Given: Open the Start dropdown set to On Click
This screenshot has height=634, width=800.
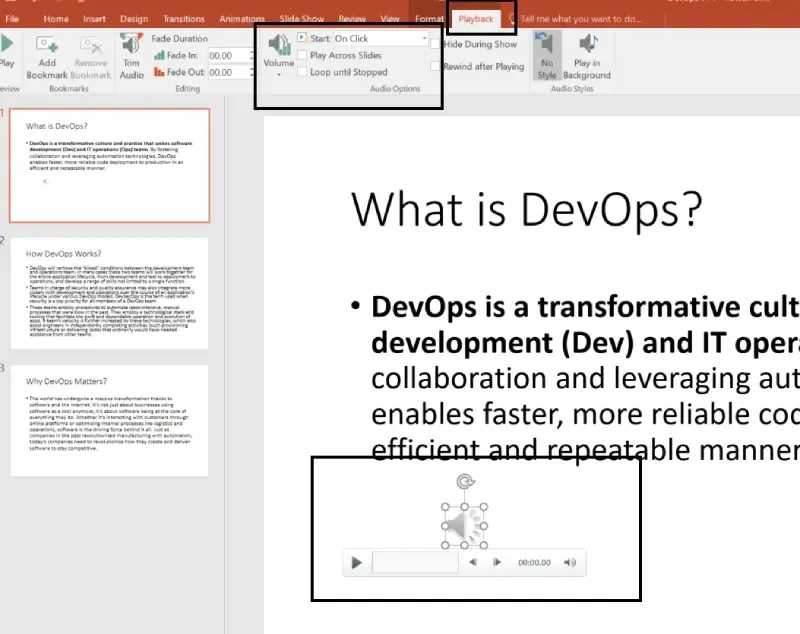Looking at the screenshot, I should [380, 38].
